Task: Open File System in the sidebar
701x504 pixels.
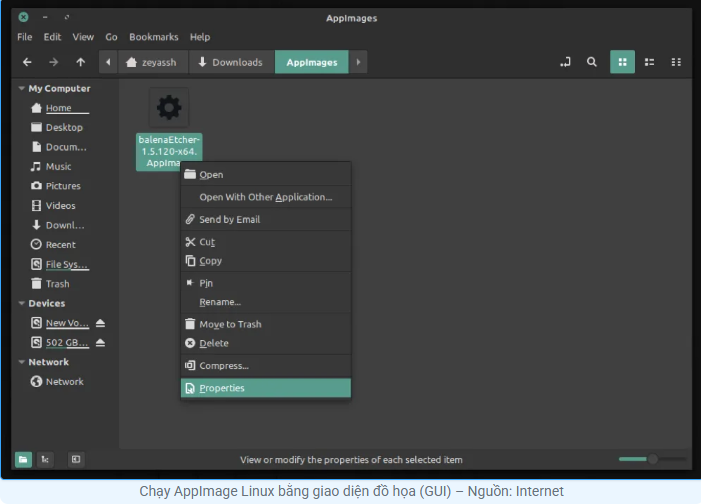Action: click(59, 264)
